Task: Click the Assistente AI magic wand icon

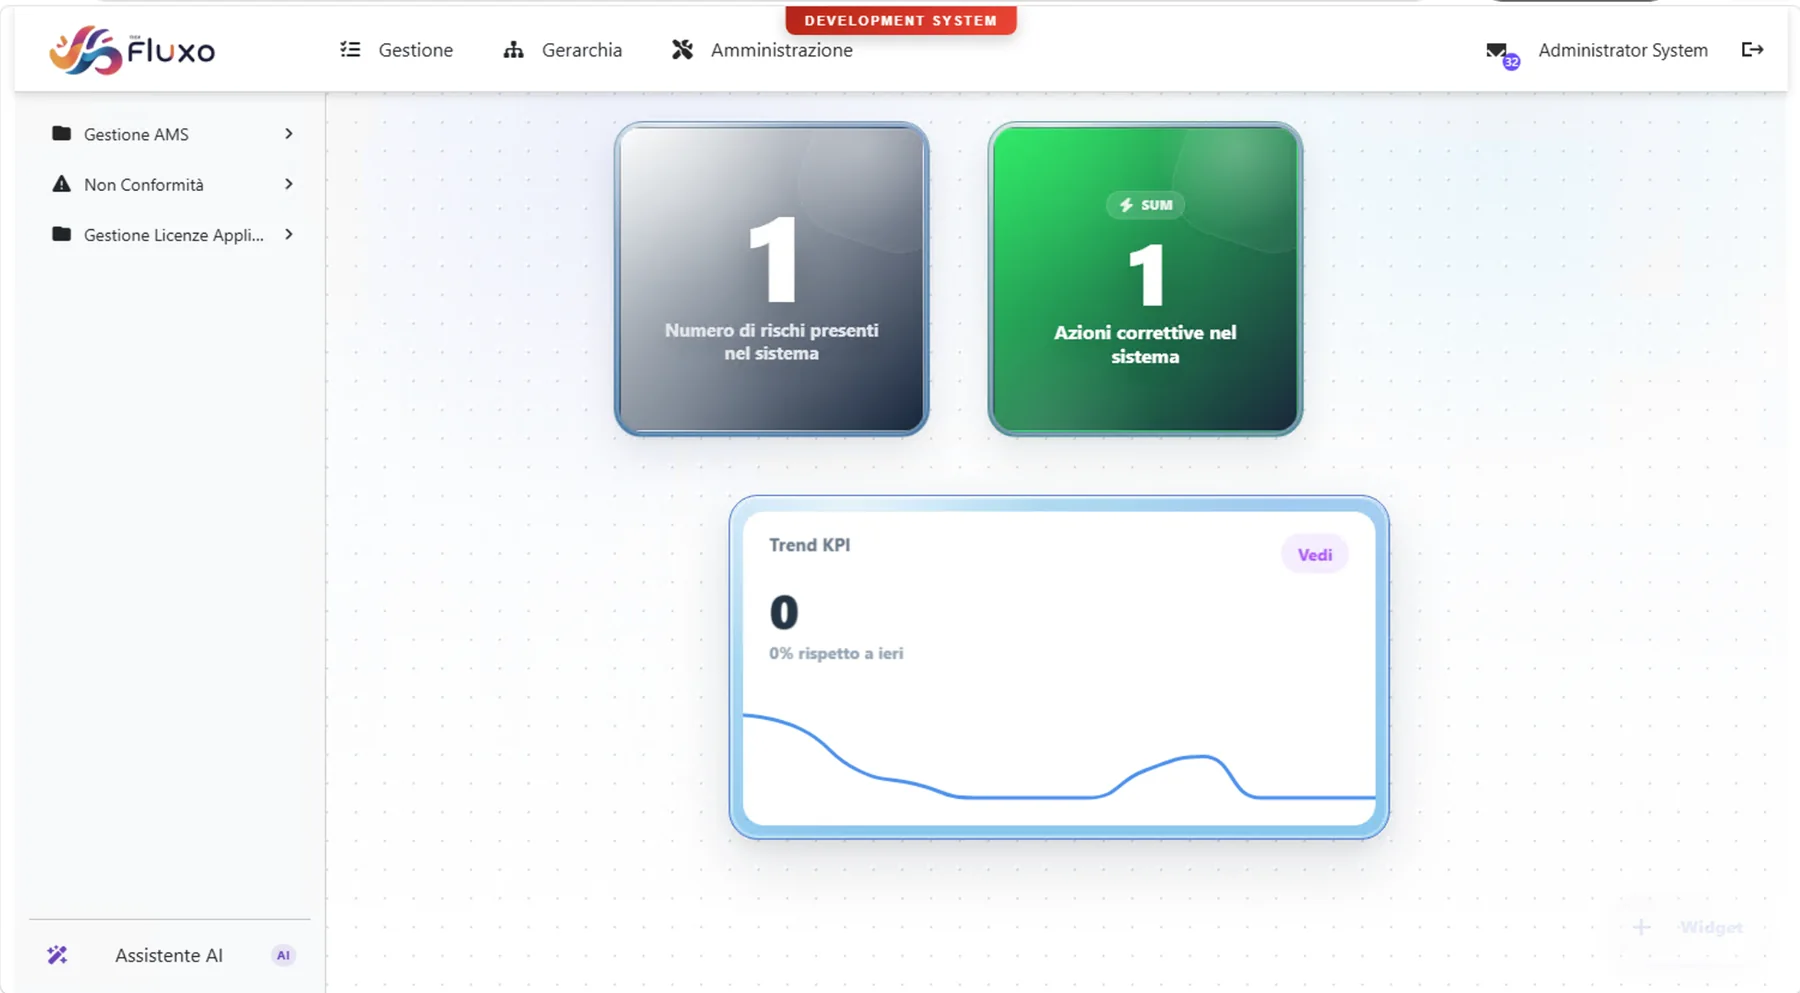Action: pos(57,955)
